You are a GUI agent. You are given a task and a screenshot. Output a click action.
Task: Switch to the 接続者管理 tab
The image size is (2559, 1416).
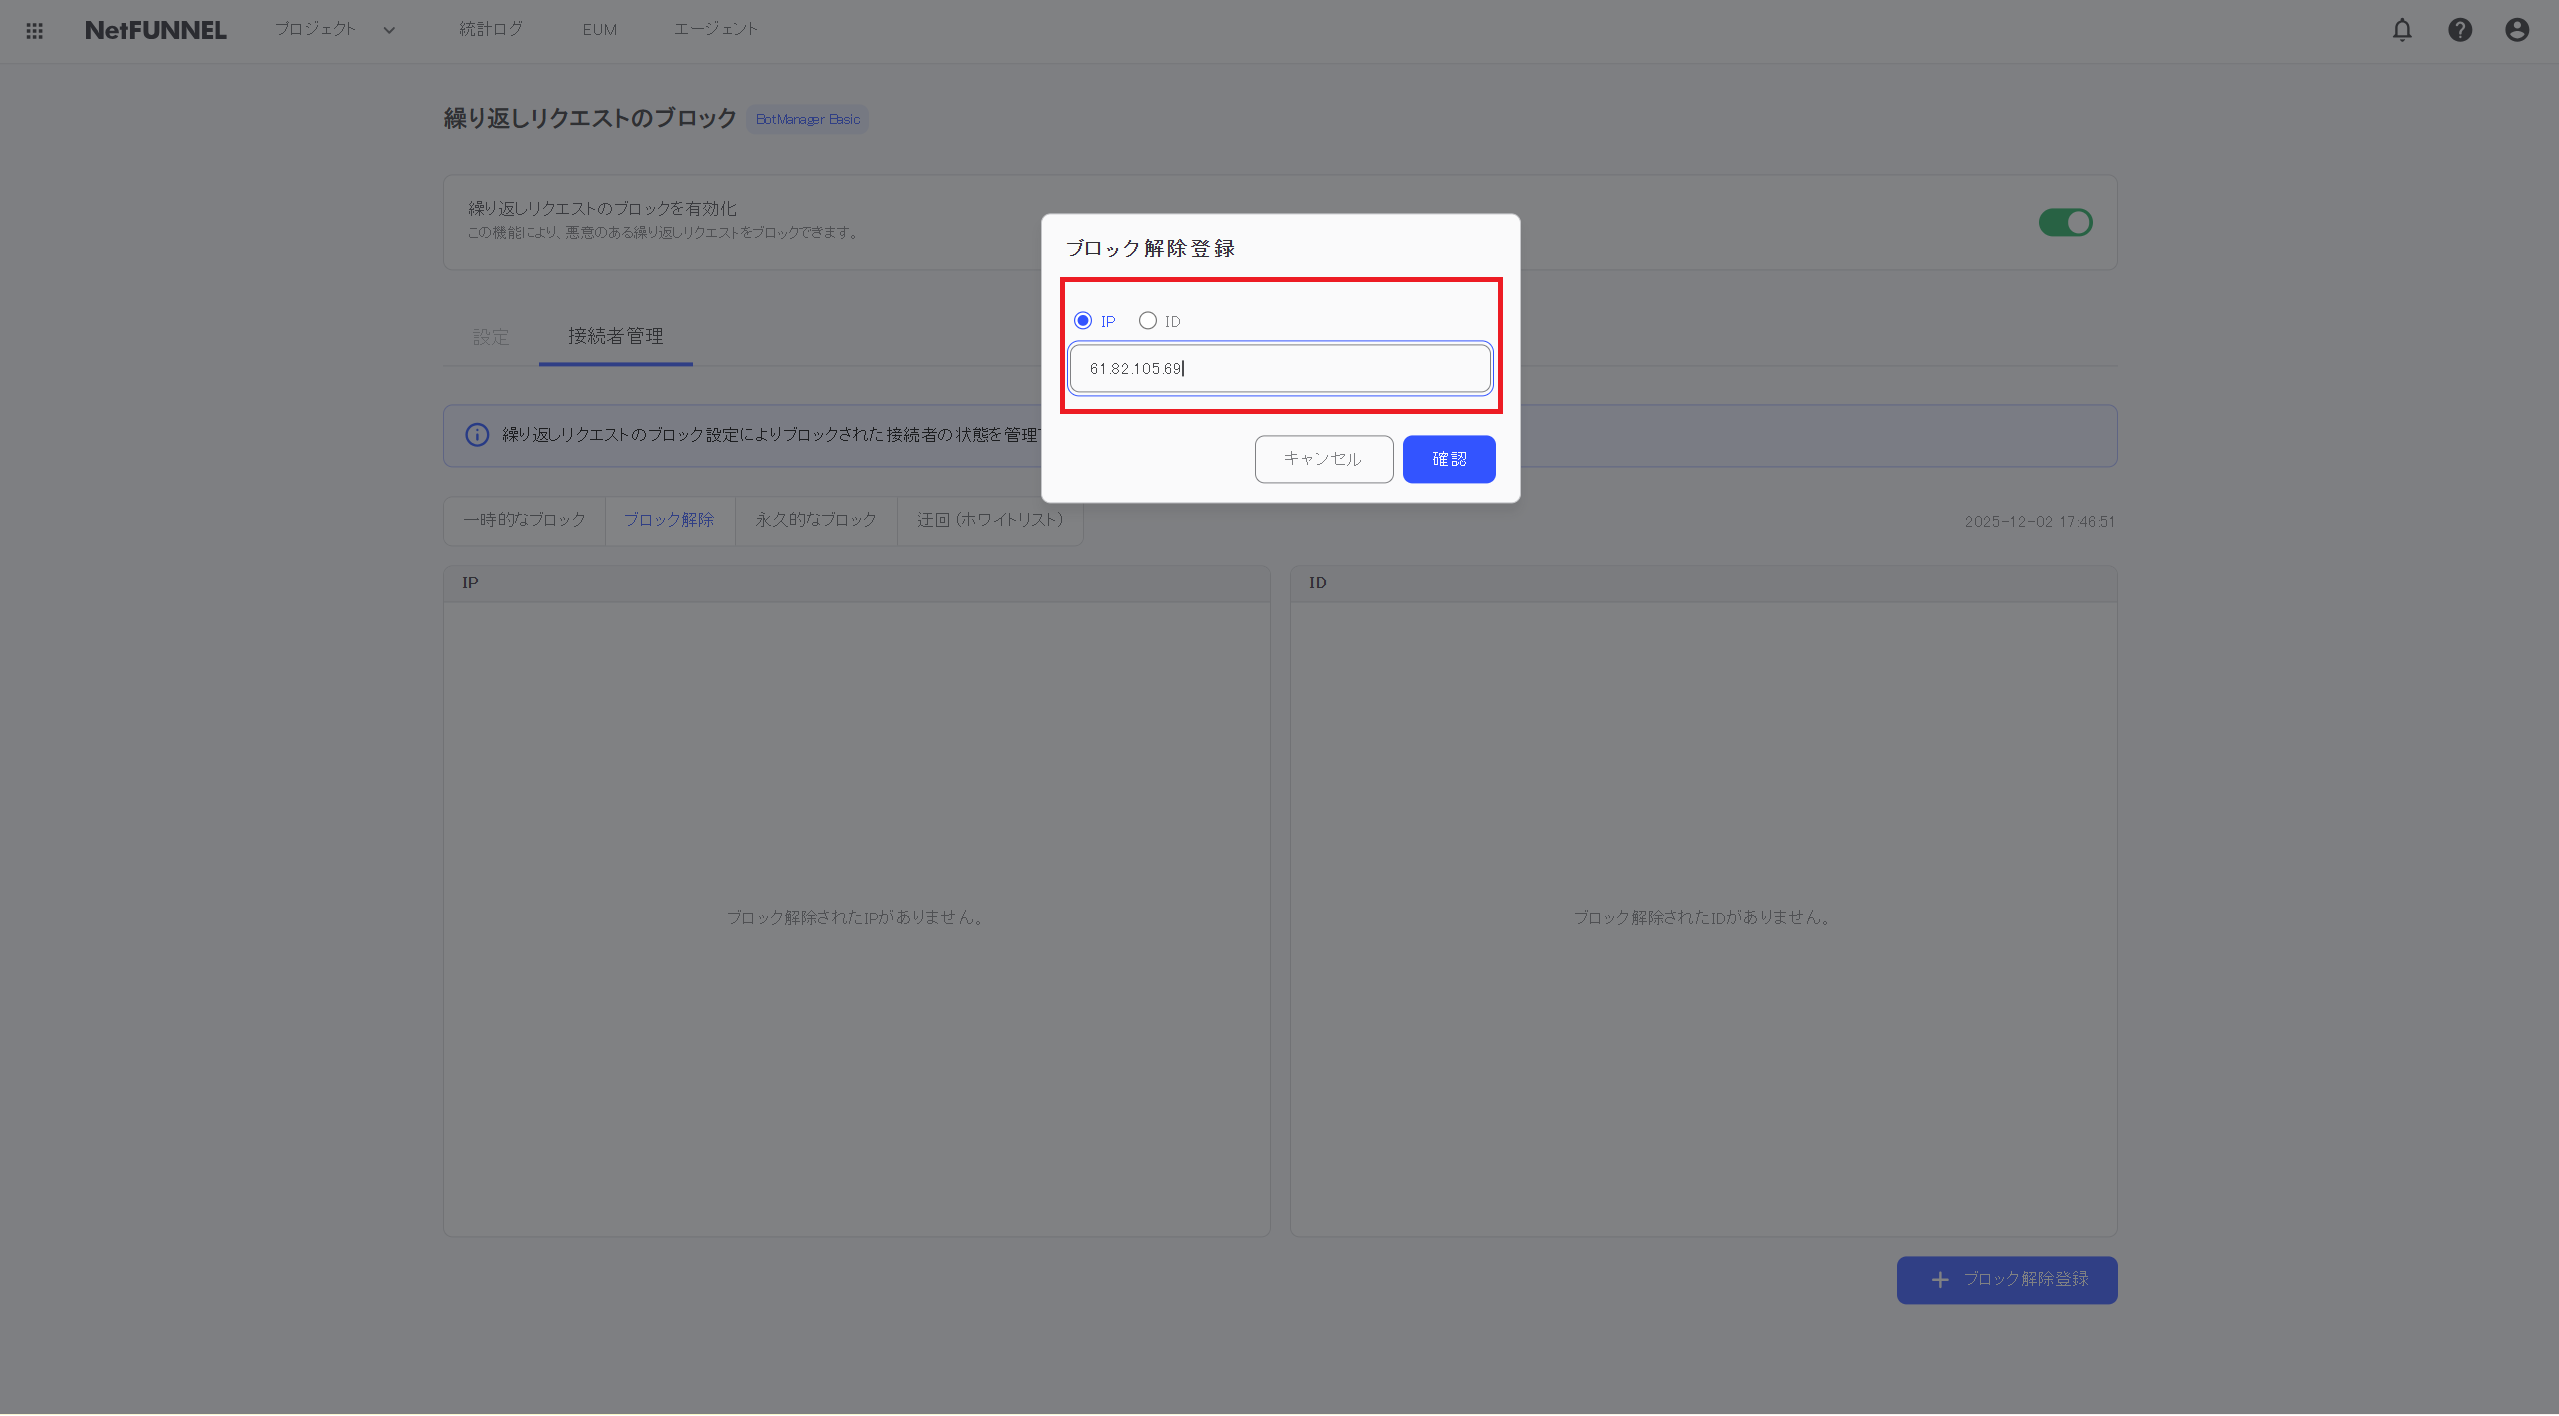point(614,337)
